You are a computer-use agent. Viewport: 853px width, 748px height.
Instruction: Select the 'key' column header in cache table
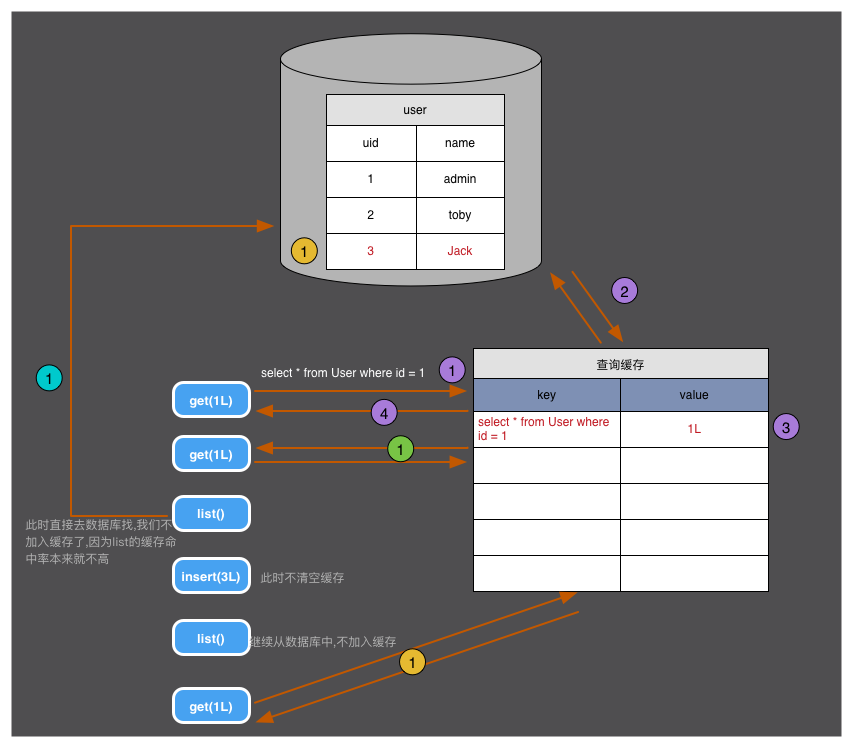tap(547, 395)
